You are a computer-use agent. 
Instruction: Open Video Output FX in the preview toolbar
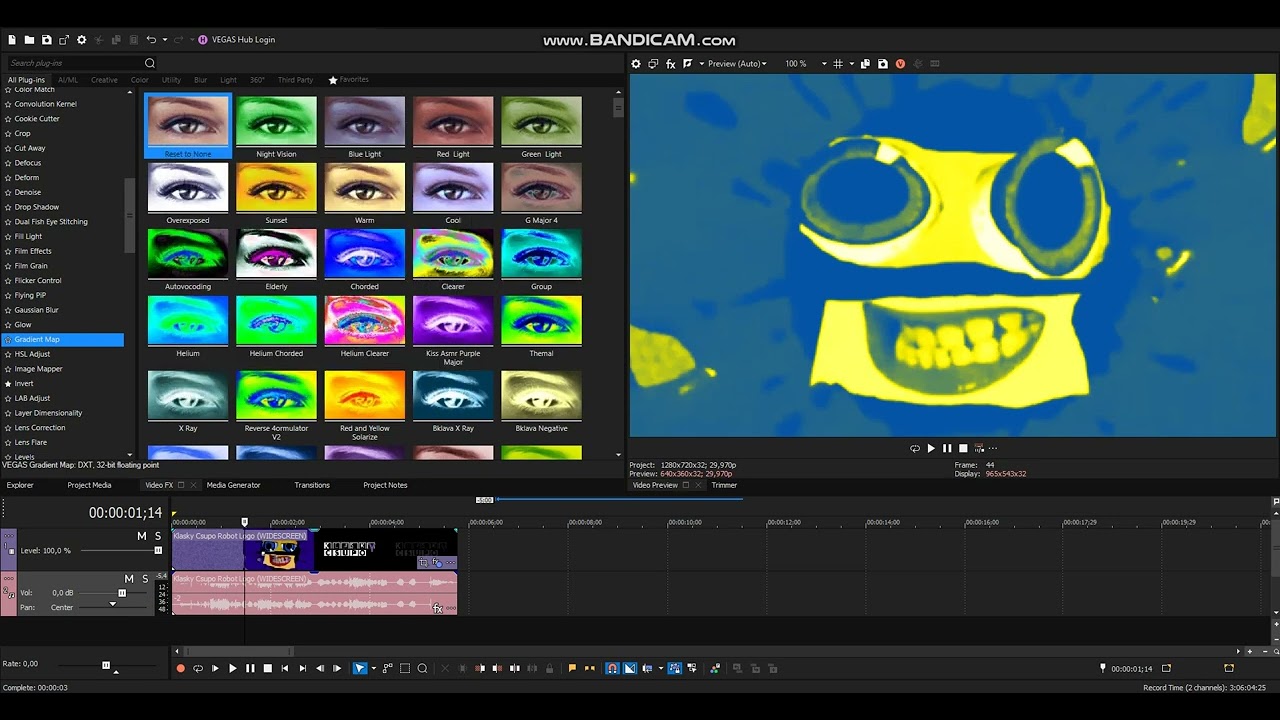click(671, 64)
